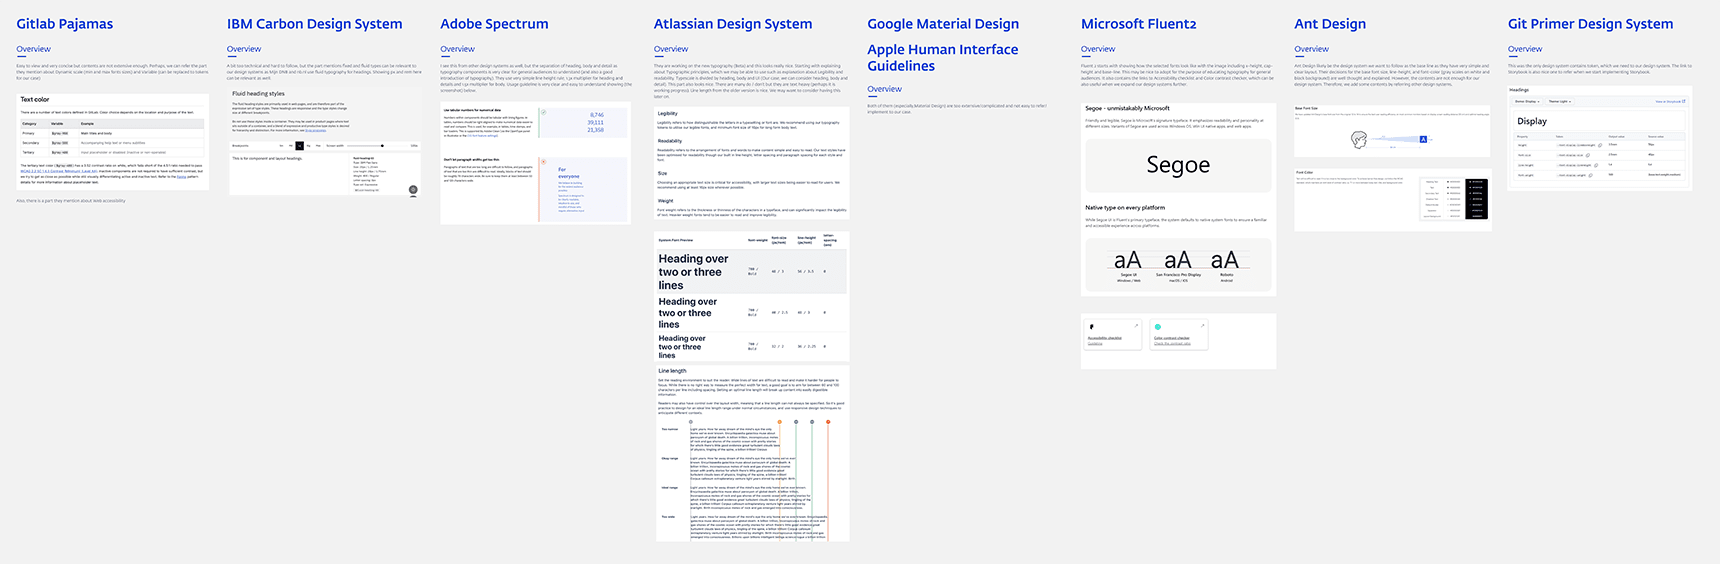The width and height of the screenshot is (1720, 564).
Task: Select Overview under IBM Carbon Design System
Action: pos(244,49)
